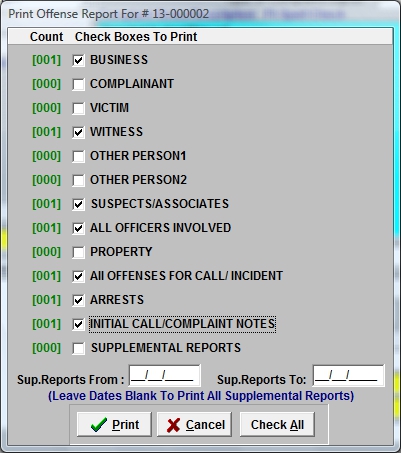Click the Leave Dates Blank hint text
401x453 pixels.
click(201, 396)
